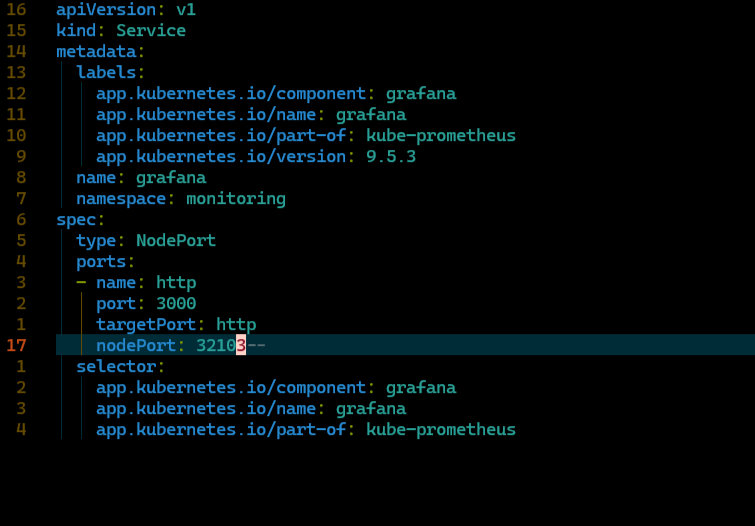Click the targetPort key

click(146, 325)
